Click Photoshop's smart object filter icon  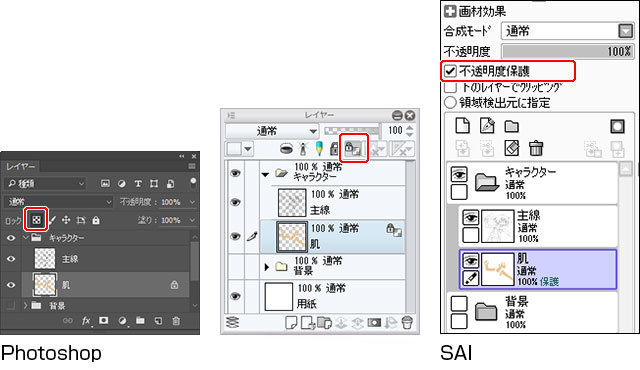[170, 184]
